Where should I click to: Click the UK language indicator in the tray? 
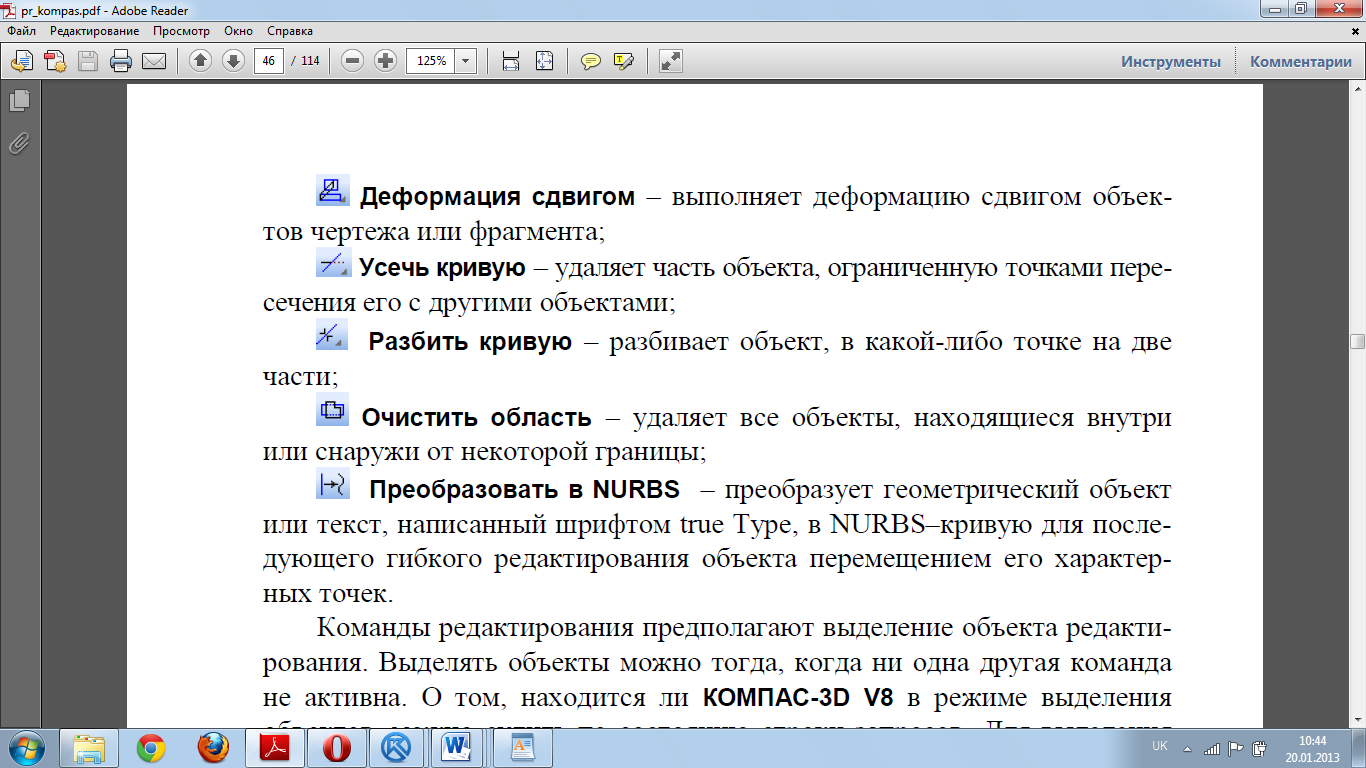pos(1160,747)
